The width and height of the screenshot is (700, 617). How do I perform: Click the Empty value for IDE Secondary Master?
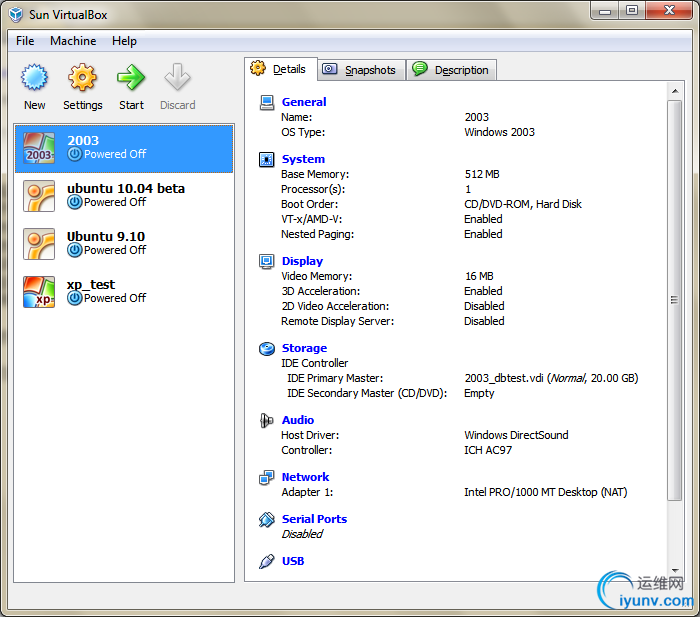pyautogui.click(x=479, y=394)
